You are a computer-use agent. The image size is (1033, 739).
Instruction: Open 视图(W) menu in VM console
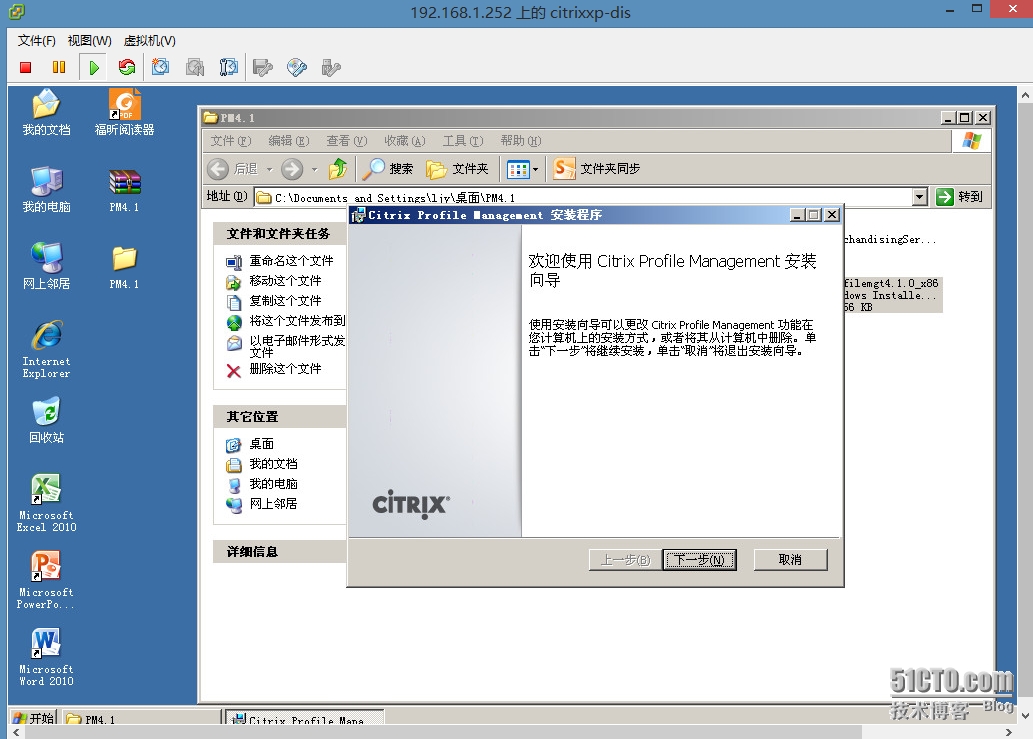(x=90, y=41)
